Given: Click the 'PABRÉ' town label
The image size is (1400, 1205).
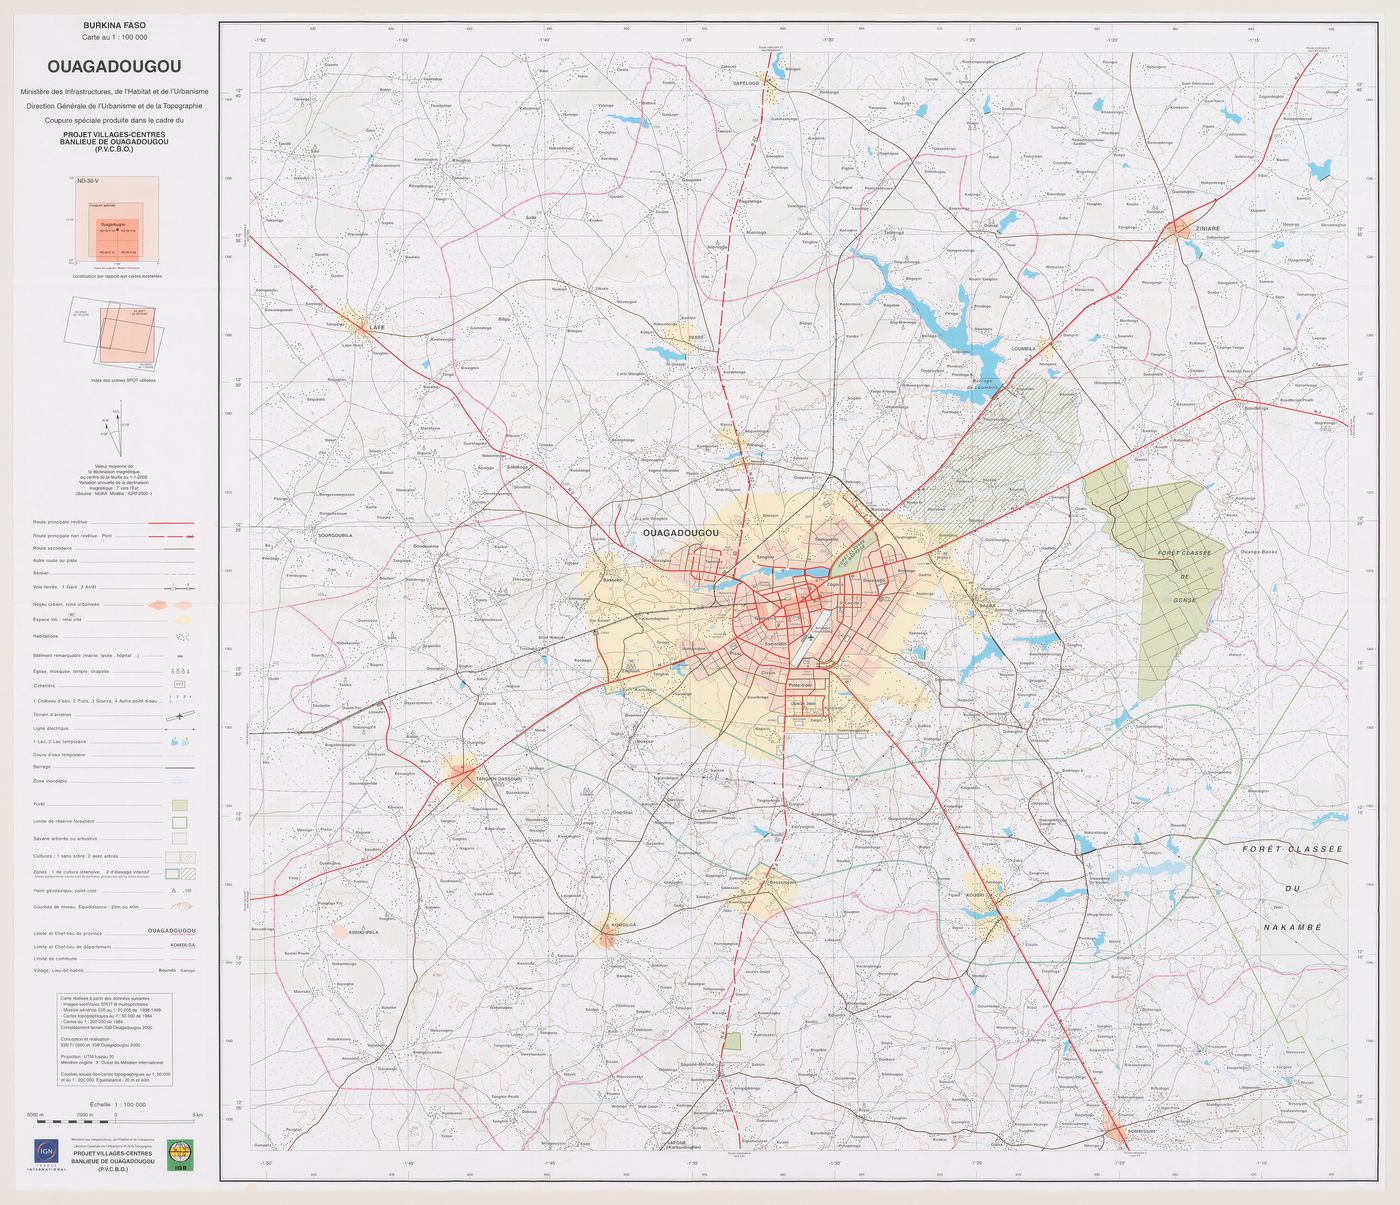Looking at the screenshot, I should [697, 337].
